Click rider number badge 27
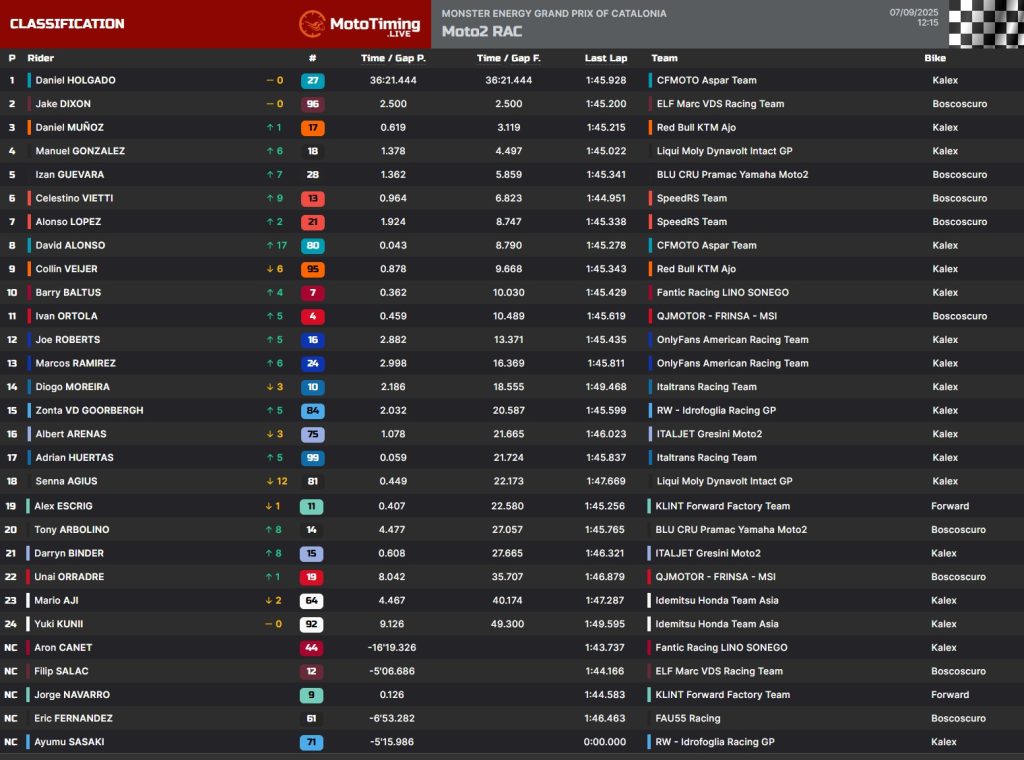 [x=313, y=80]
